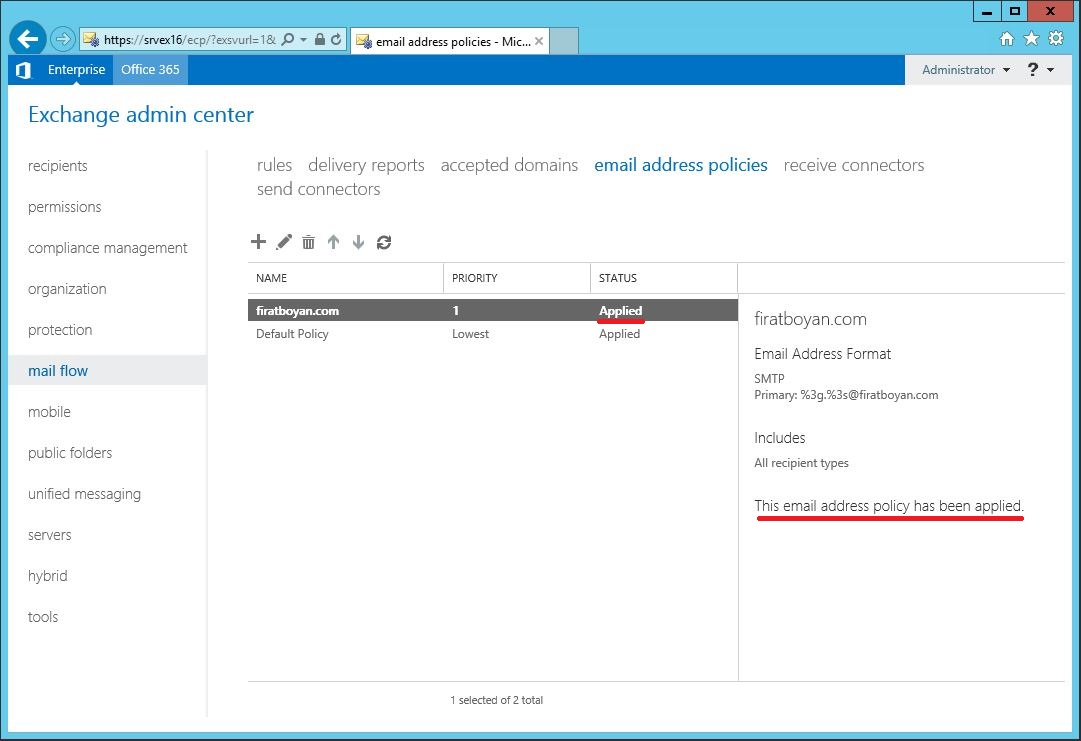1081x741 pixels.
Task: Open the accepted domains tab
Action: click(509, 165)
